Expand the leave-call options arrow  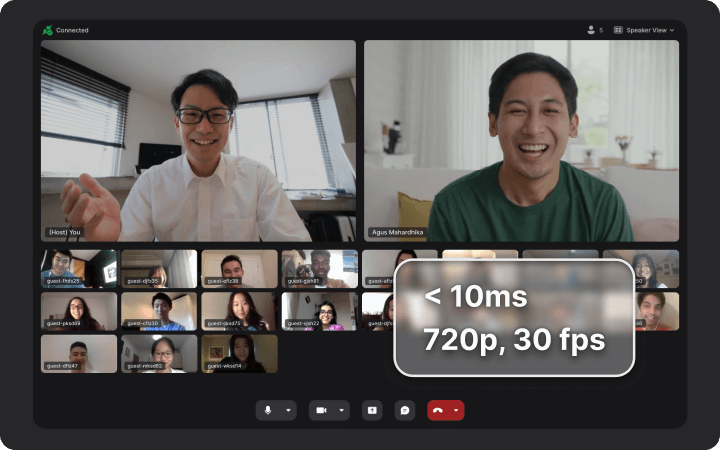tap(456, 410)
